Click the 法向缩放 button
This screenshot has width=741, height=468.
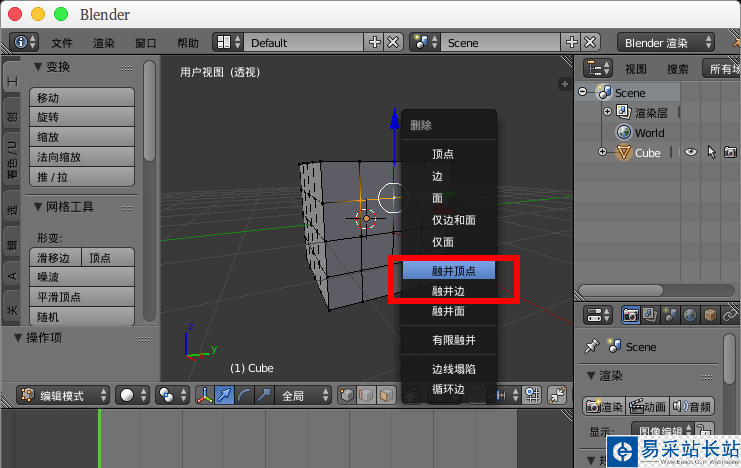(82, 156)
